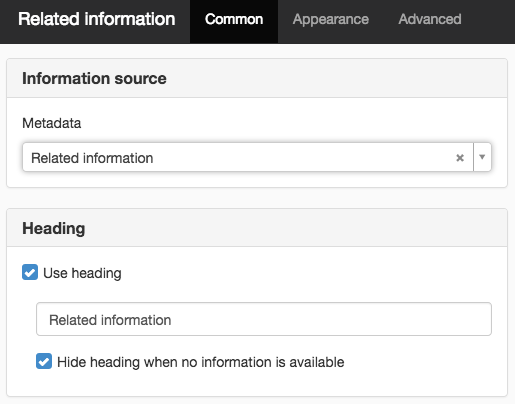Switch to the Advanced tab
This screenshot has width=515, height=404.
430,19
